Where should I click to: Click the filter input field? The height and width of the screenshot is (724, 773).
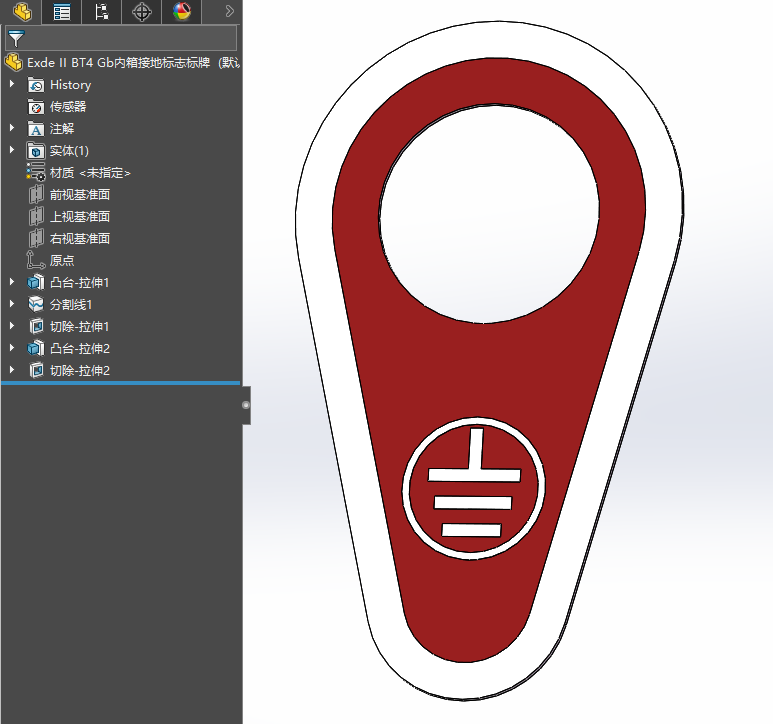(x=121, y=38)
